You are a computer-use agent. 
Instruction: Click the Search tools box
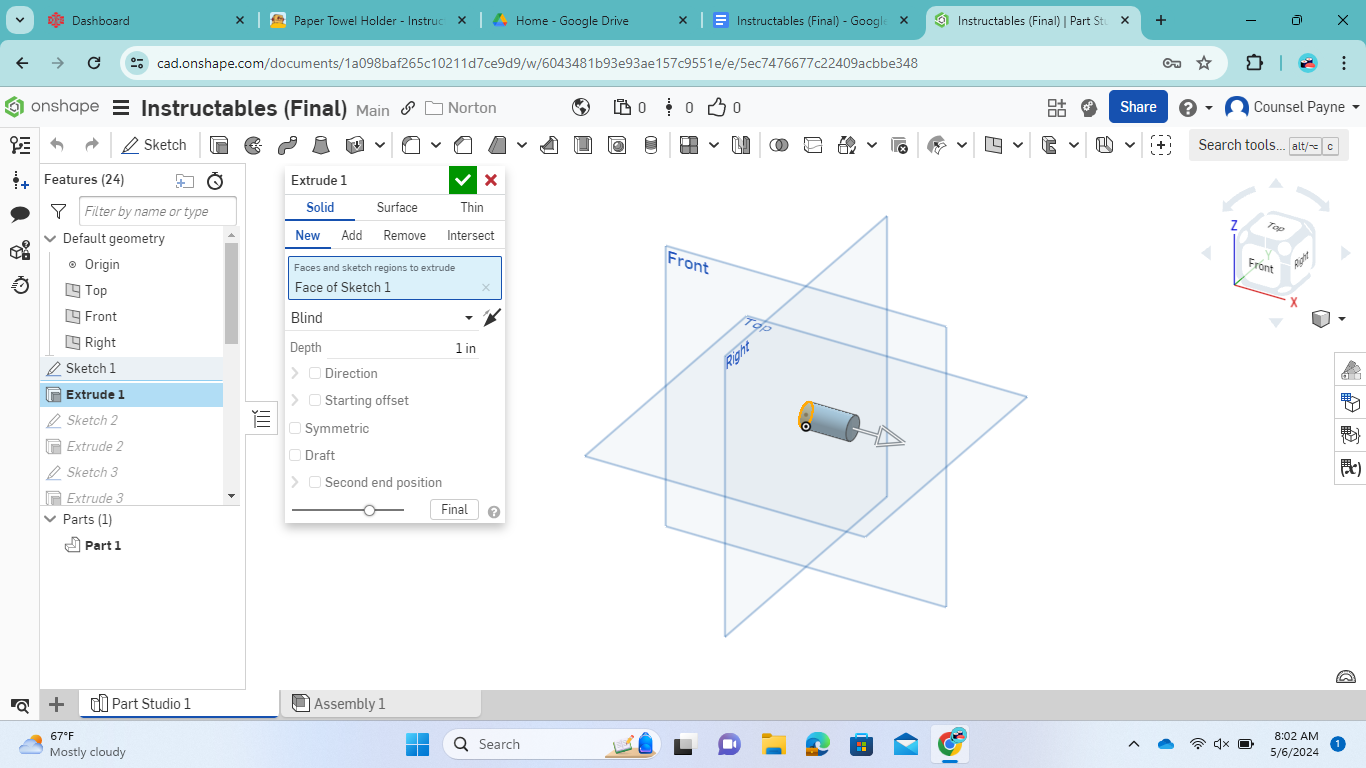coord(1268,145)
